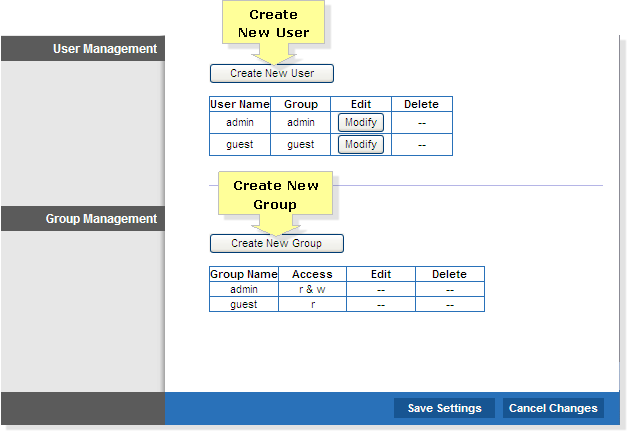This screenshot has width=627, height=431.
Task: Click the Group Name column header
Action: click(x=244, y=274)
